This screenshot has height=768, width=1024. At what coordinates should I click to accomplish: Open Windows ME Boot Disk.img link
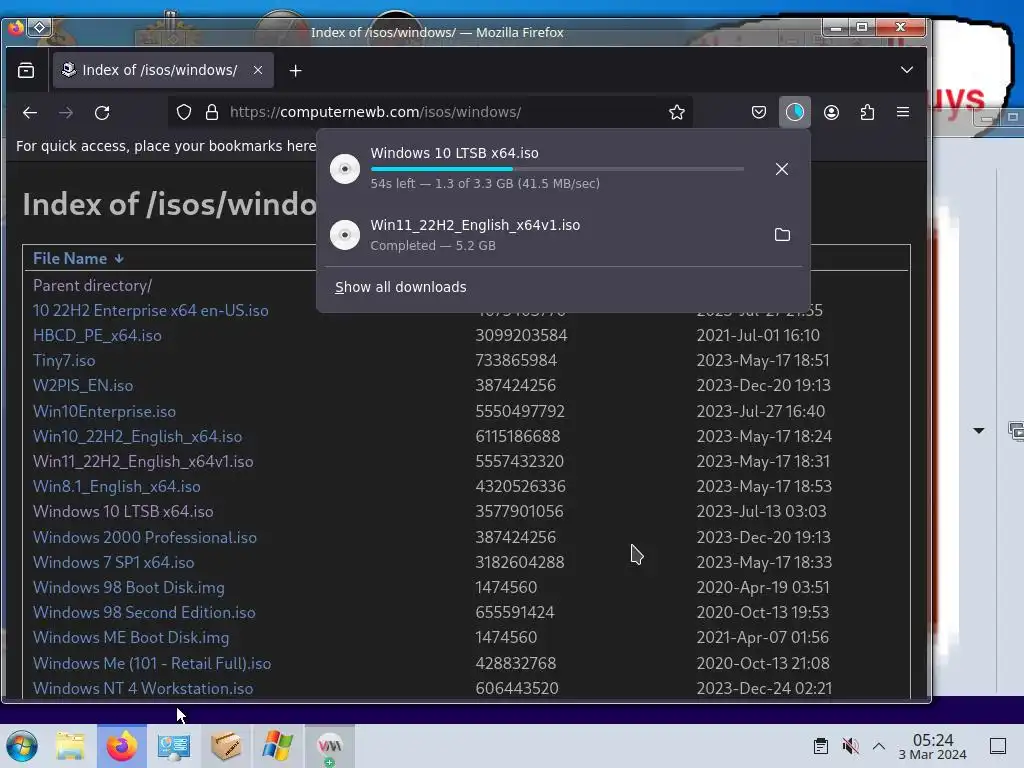[x=131, y=637]
